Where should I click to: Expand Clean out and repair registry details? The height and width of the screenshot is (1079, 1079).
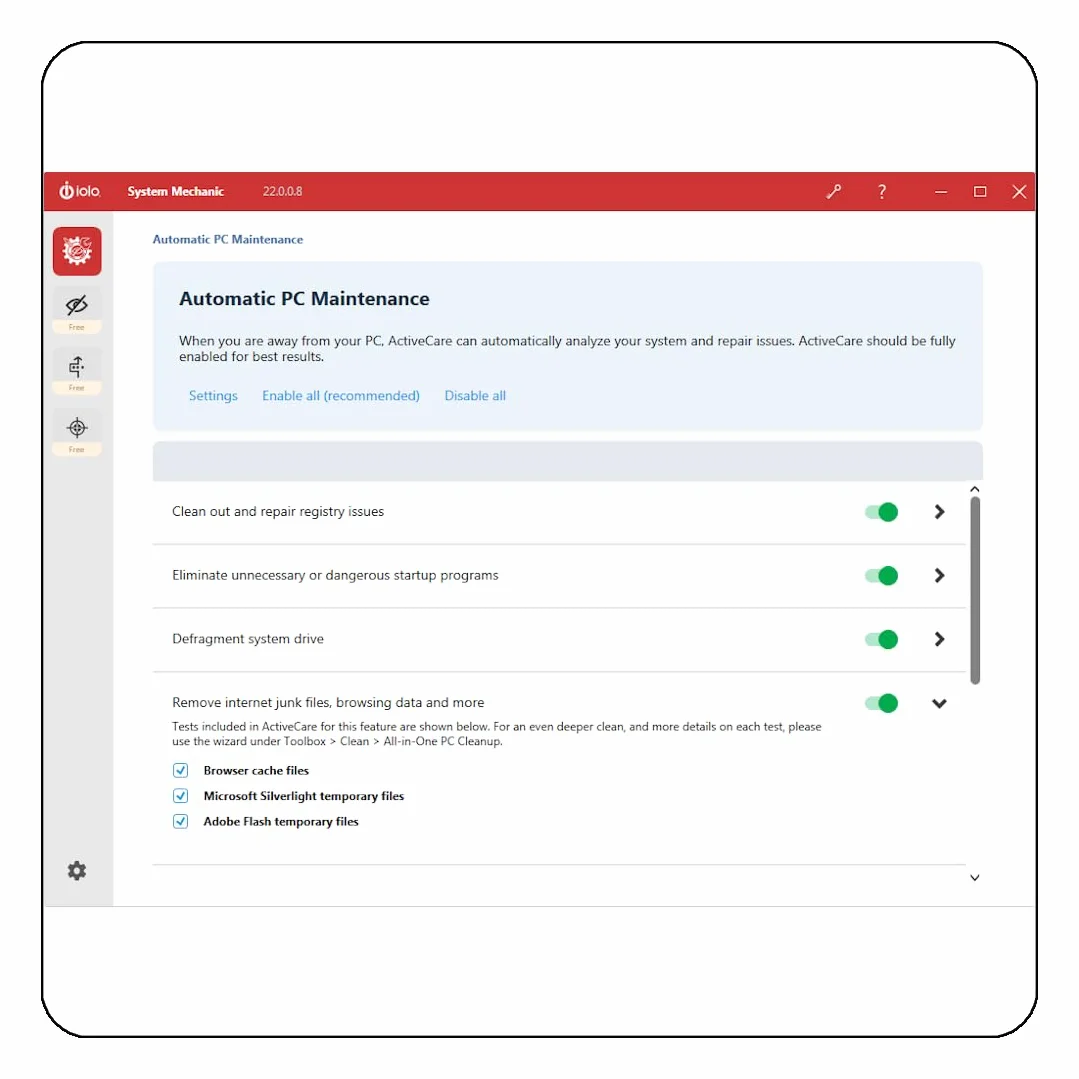939,512
